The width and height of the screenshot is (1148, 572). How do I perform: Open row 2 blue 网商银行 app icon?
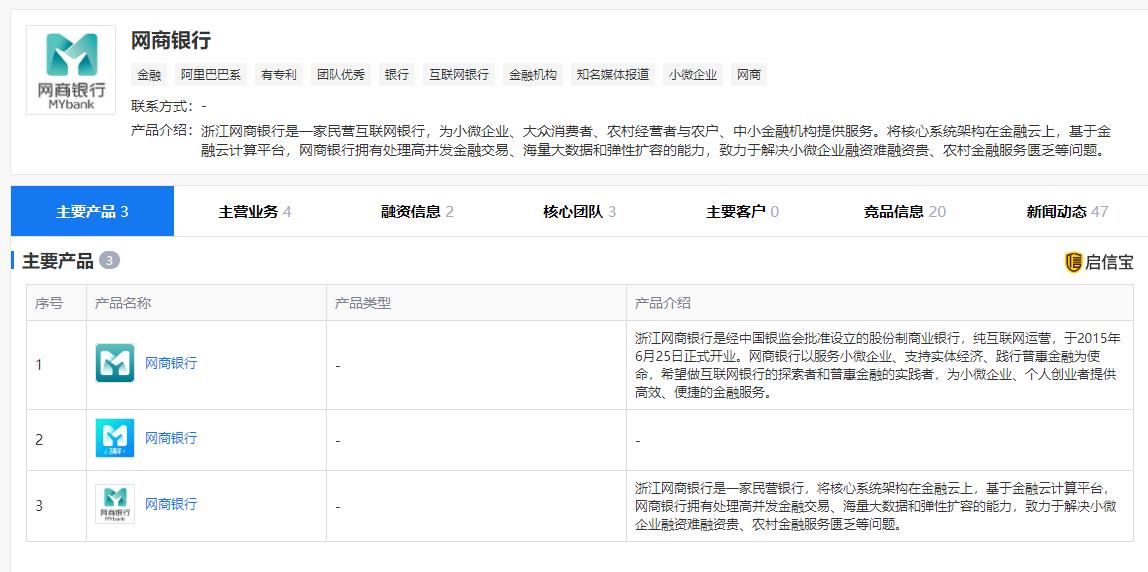115,438
